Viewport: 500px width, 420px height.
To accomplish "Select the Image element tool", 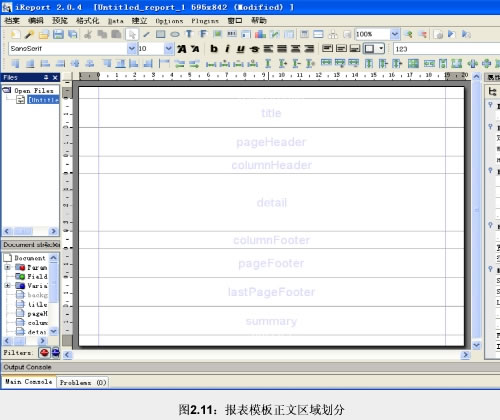I will [x=217, y=34].
